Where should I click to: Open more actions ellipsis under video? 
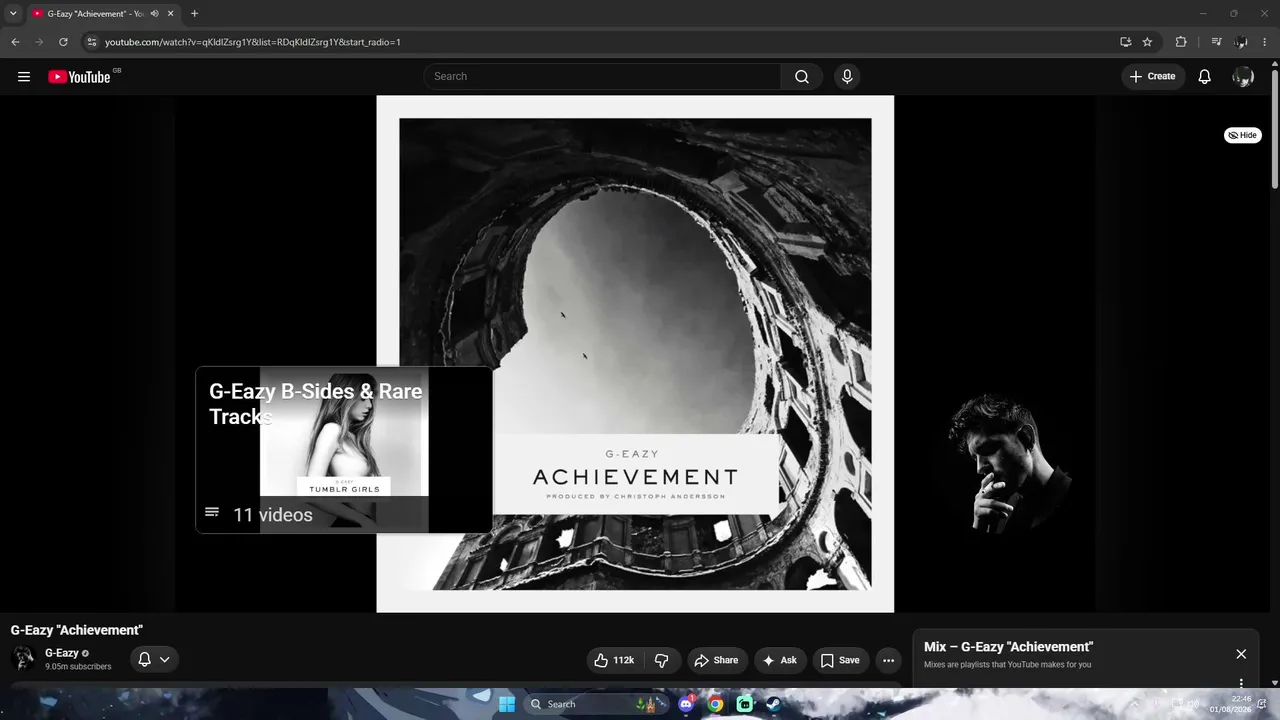point(888,660)
